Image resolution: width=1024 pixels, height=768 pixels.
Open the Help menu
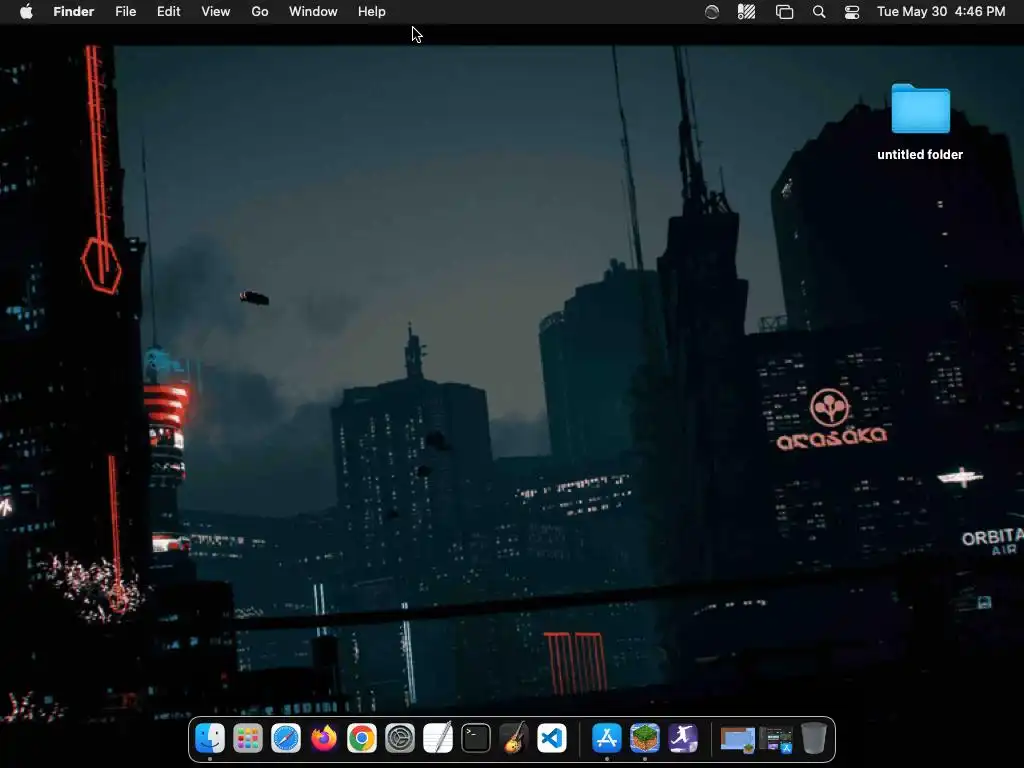[x=372, y=12]
